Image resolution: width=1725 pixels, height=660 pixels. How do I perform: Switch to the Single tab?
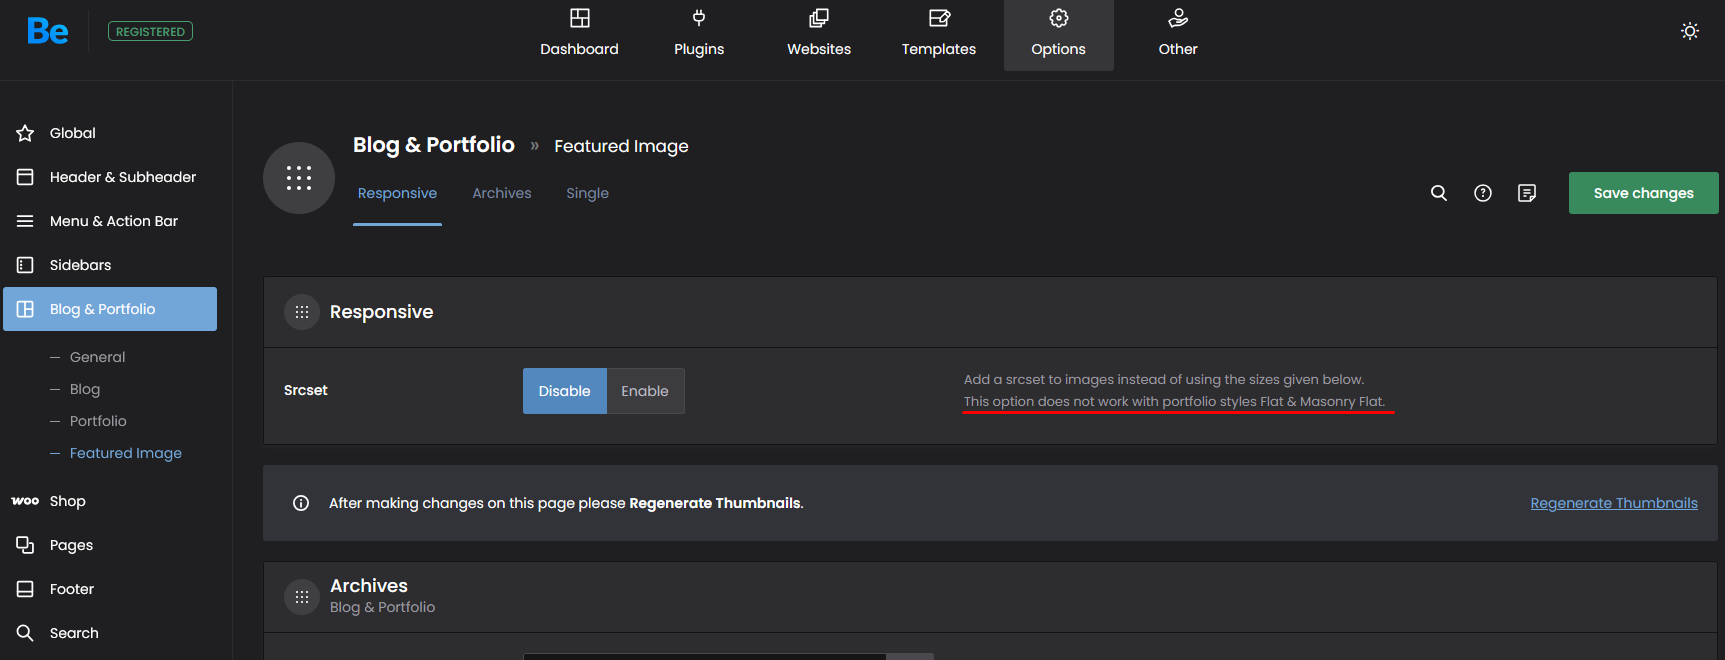pos(587,193)
